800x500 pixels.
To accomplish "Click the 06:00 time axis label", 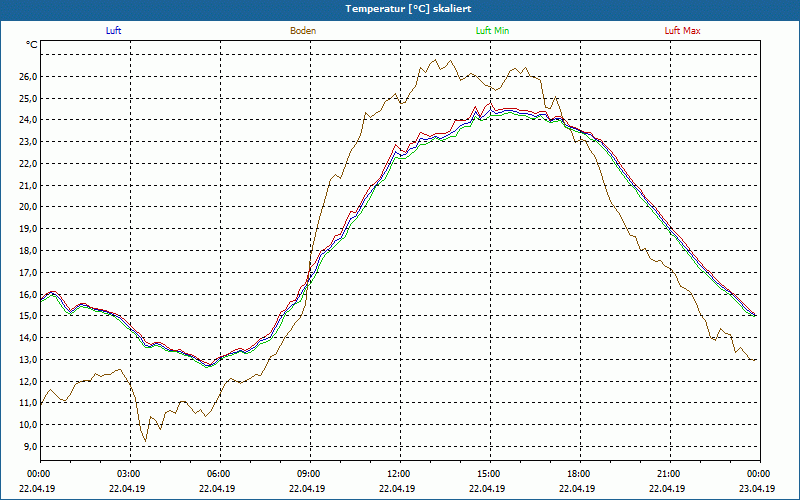I will 218,474.
